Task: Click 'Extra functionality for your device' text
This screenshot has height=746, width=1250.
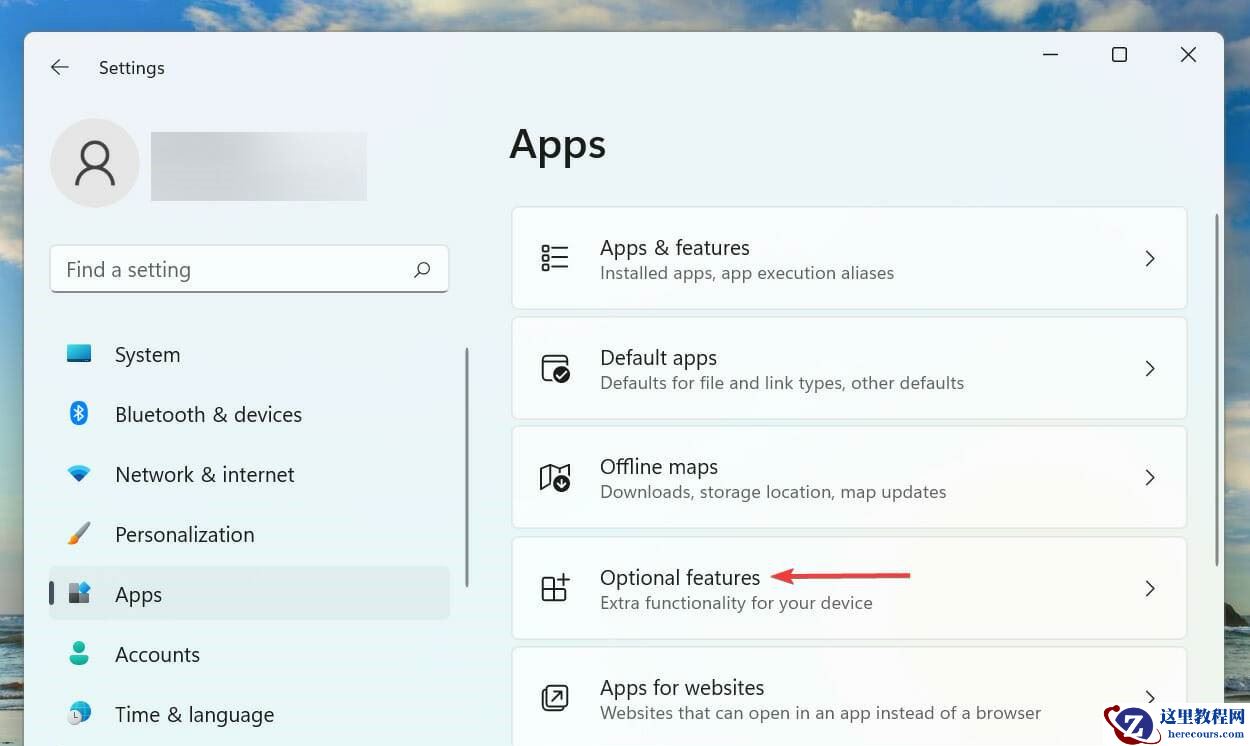Action: pos(736,603)
